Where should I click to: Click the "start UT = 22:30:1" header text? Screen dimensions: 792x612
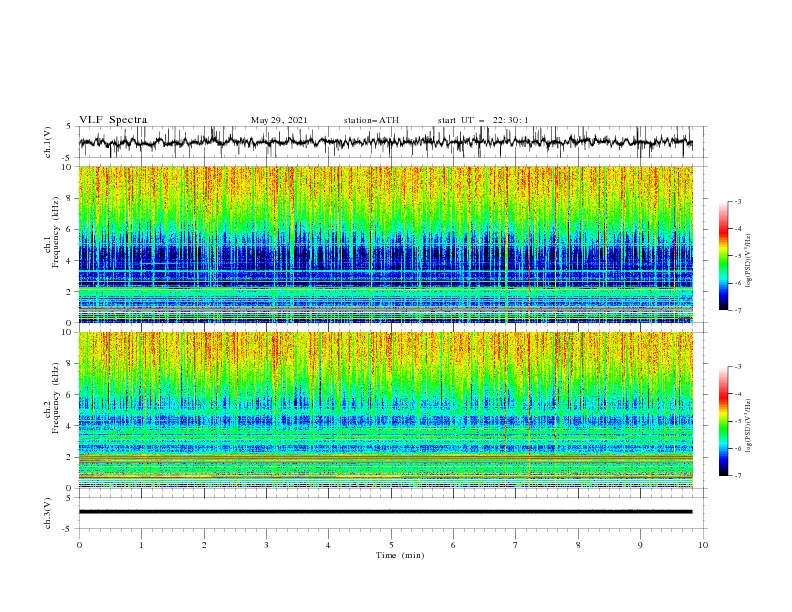(483, 120)
